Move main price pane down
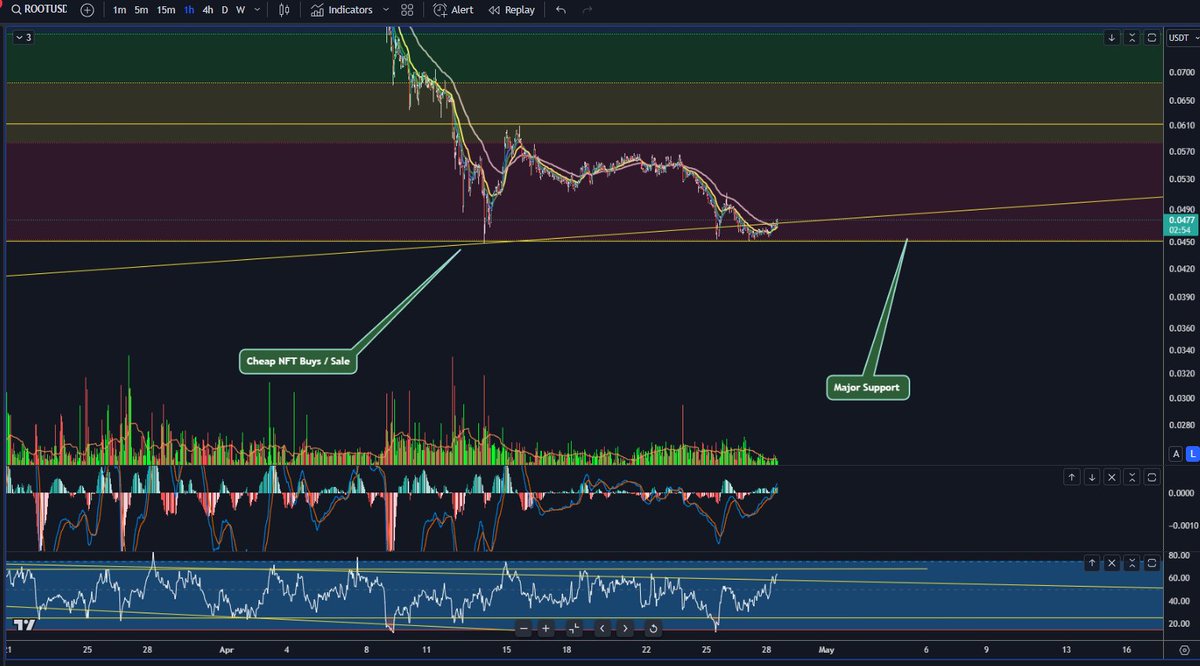 click(x=1112, y=38)
